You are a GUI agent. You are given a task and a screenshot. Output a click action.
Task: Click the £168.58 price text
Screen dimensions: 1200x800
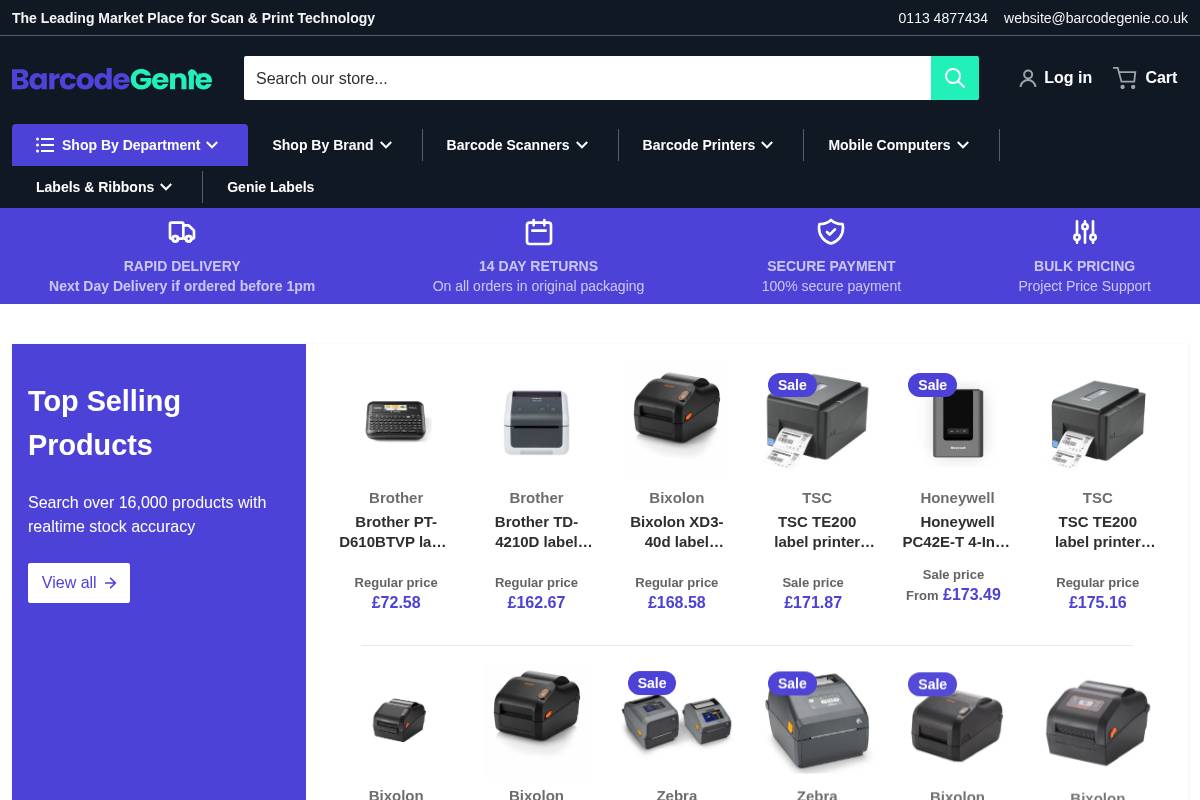[x=677, y=603]
